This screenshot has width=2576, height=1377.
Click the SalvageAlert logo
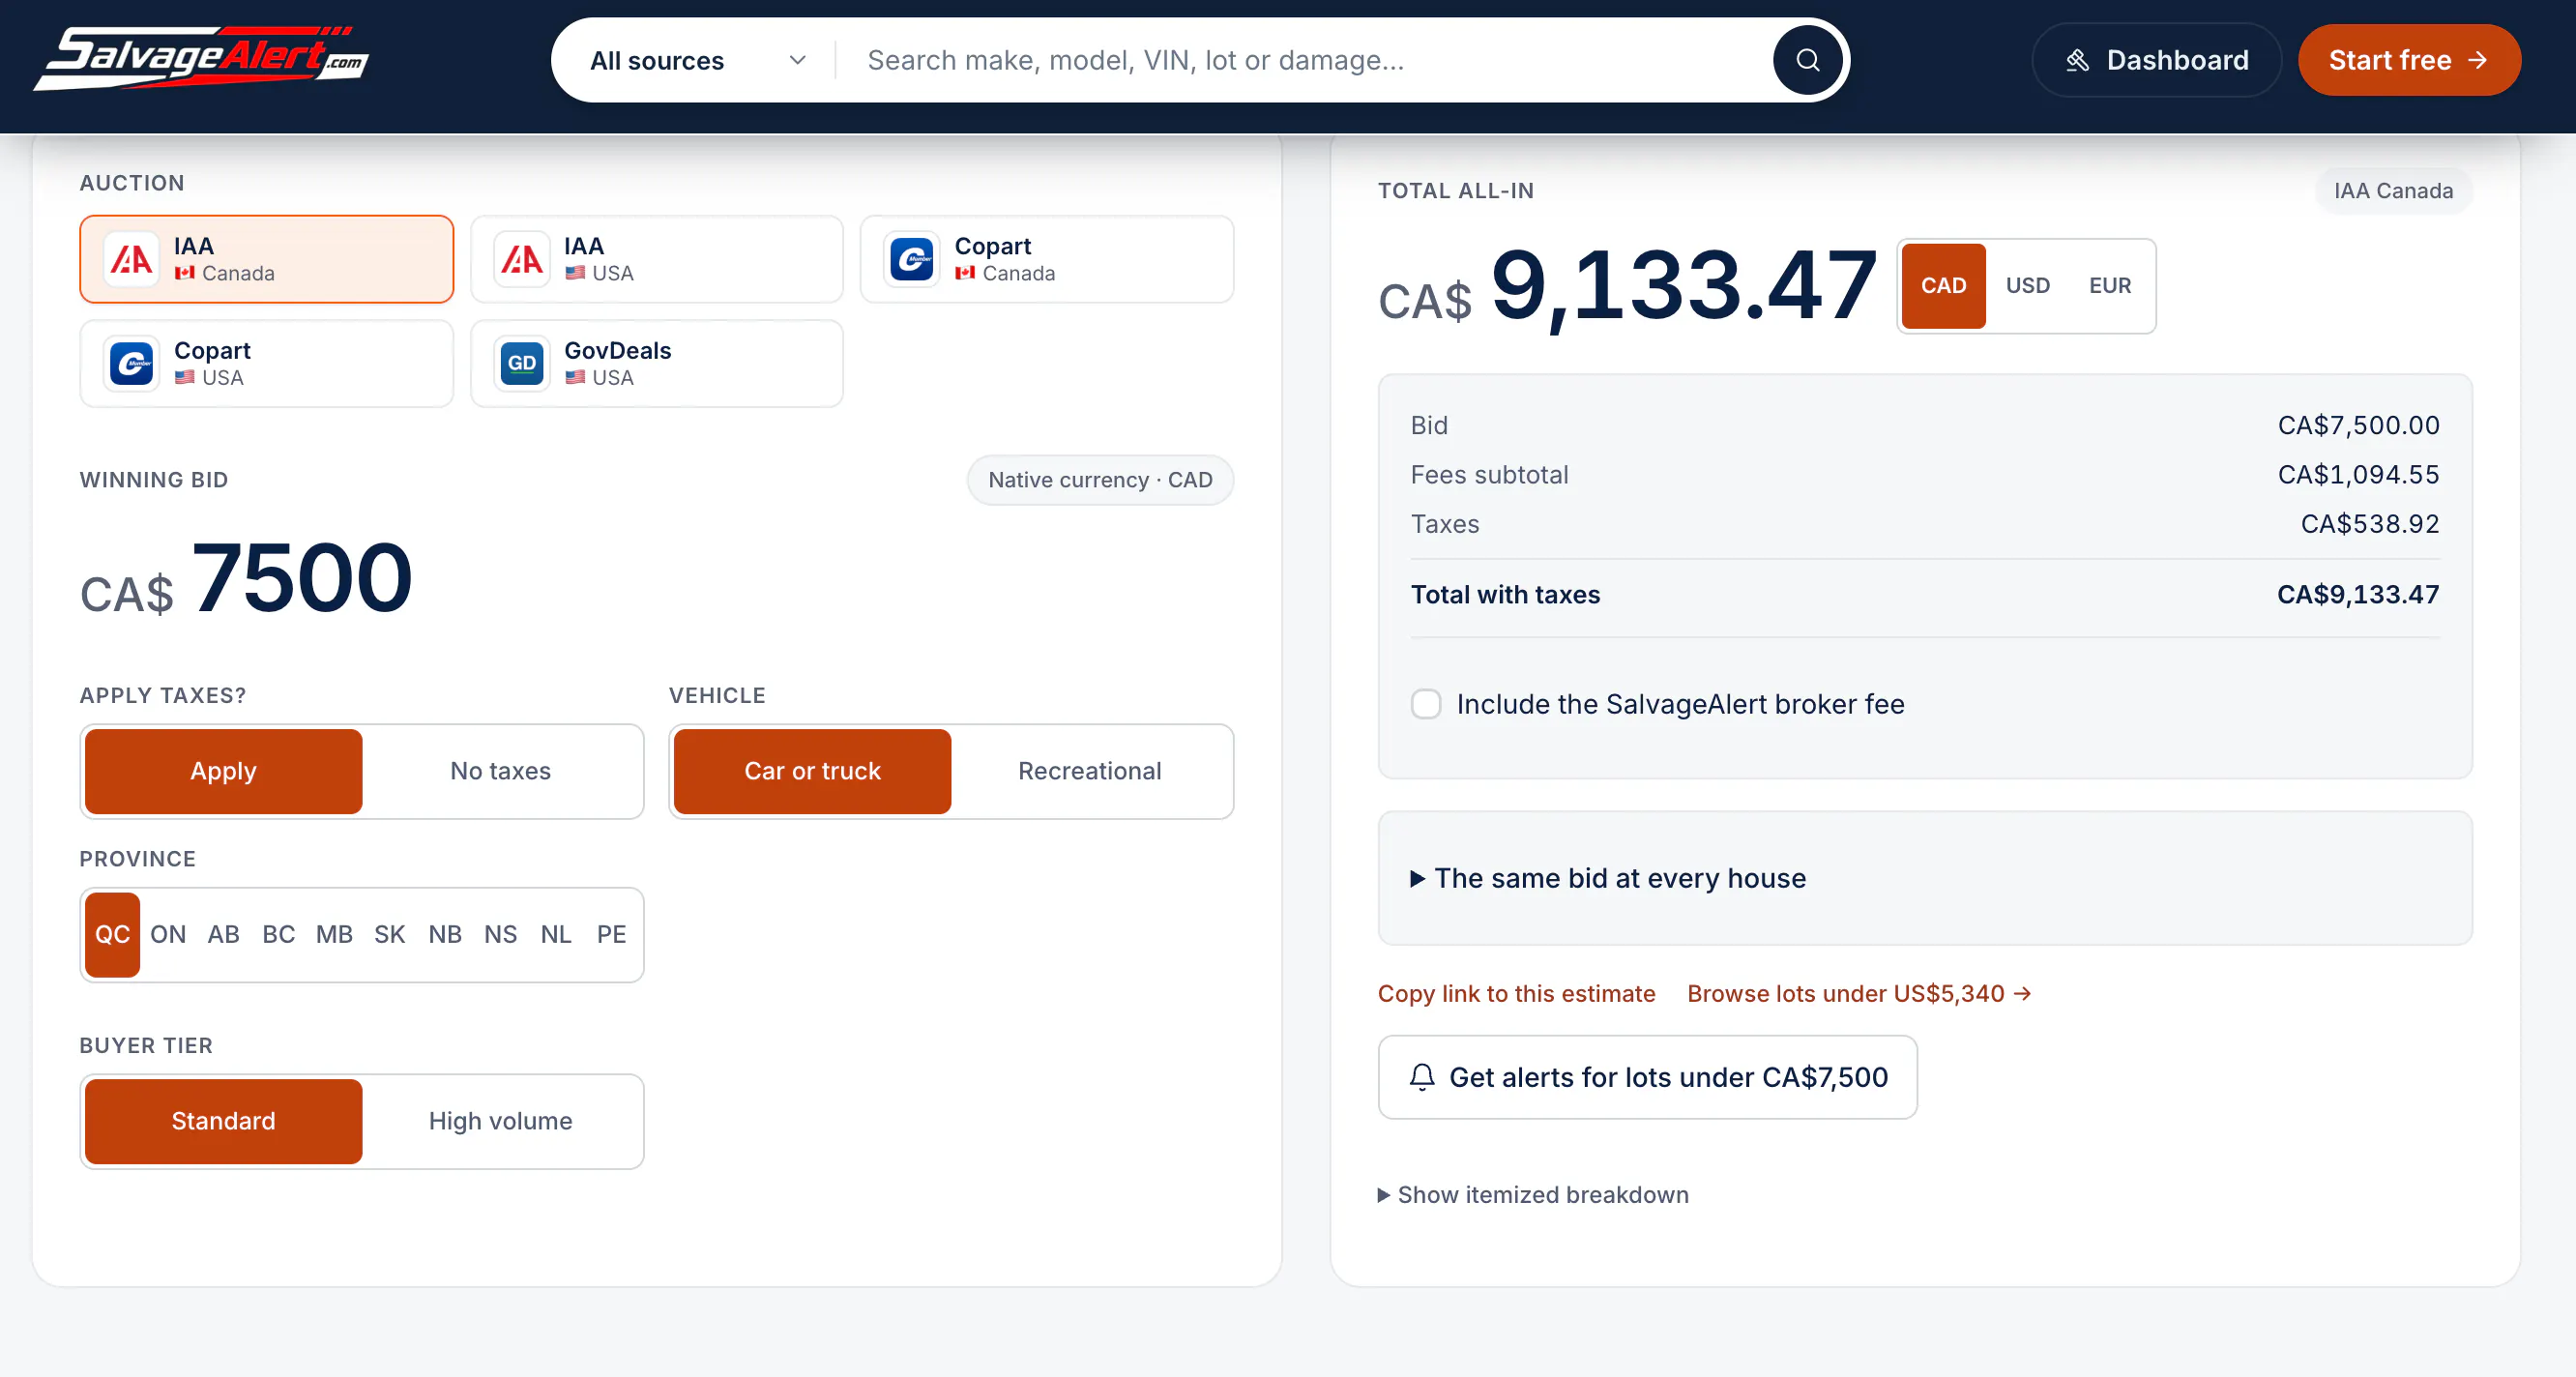(201, 59)
